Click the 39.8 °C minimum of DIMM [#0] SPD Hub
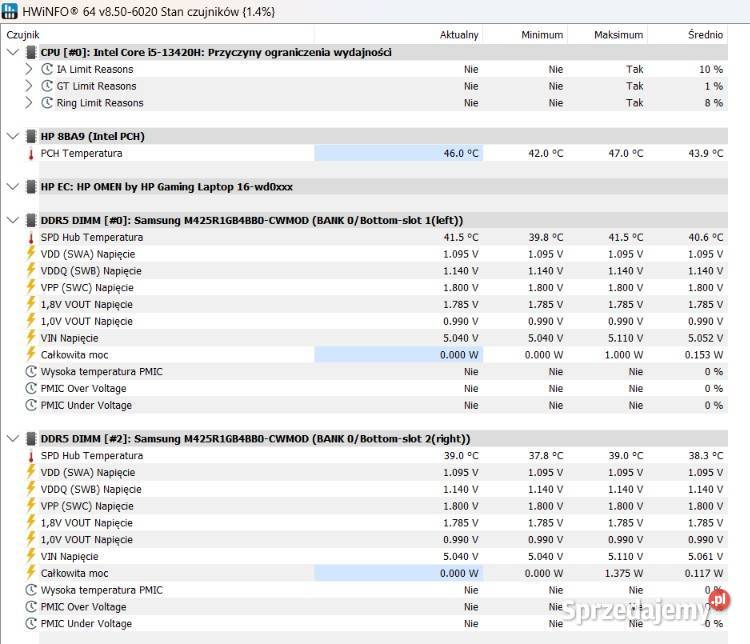 (x=546, y=237)
